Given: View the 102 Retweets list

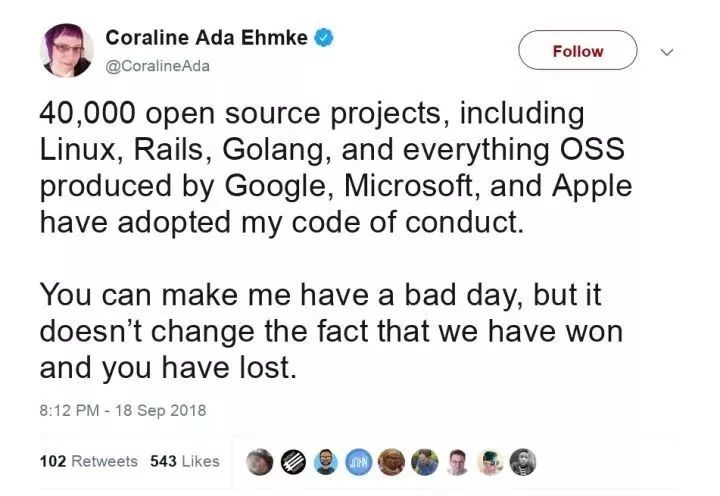Looking at the screenshot, I should click(x=88, y=461).
